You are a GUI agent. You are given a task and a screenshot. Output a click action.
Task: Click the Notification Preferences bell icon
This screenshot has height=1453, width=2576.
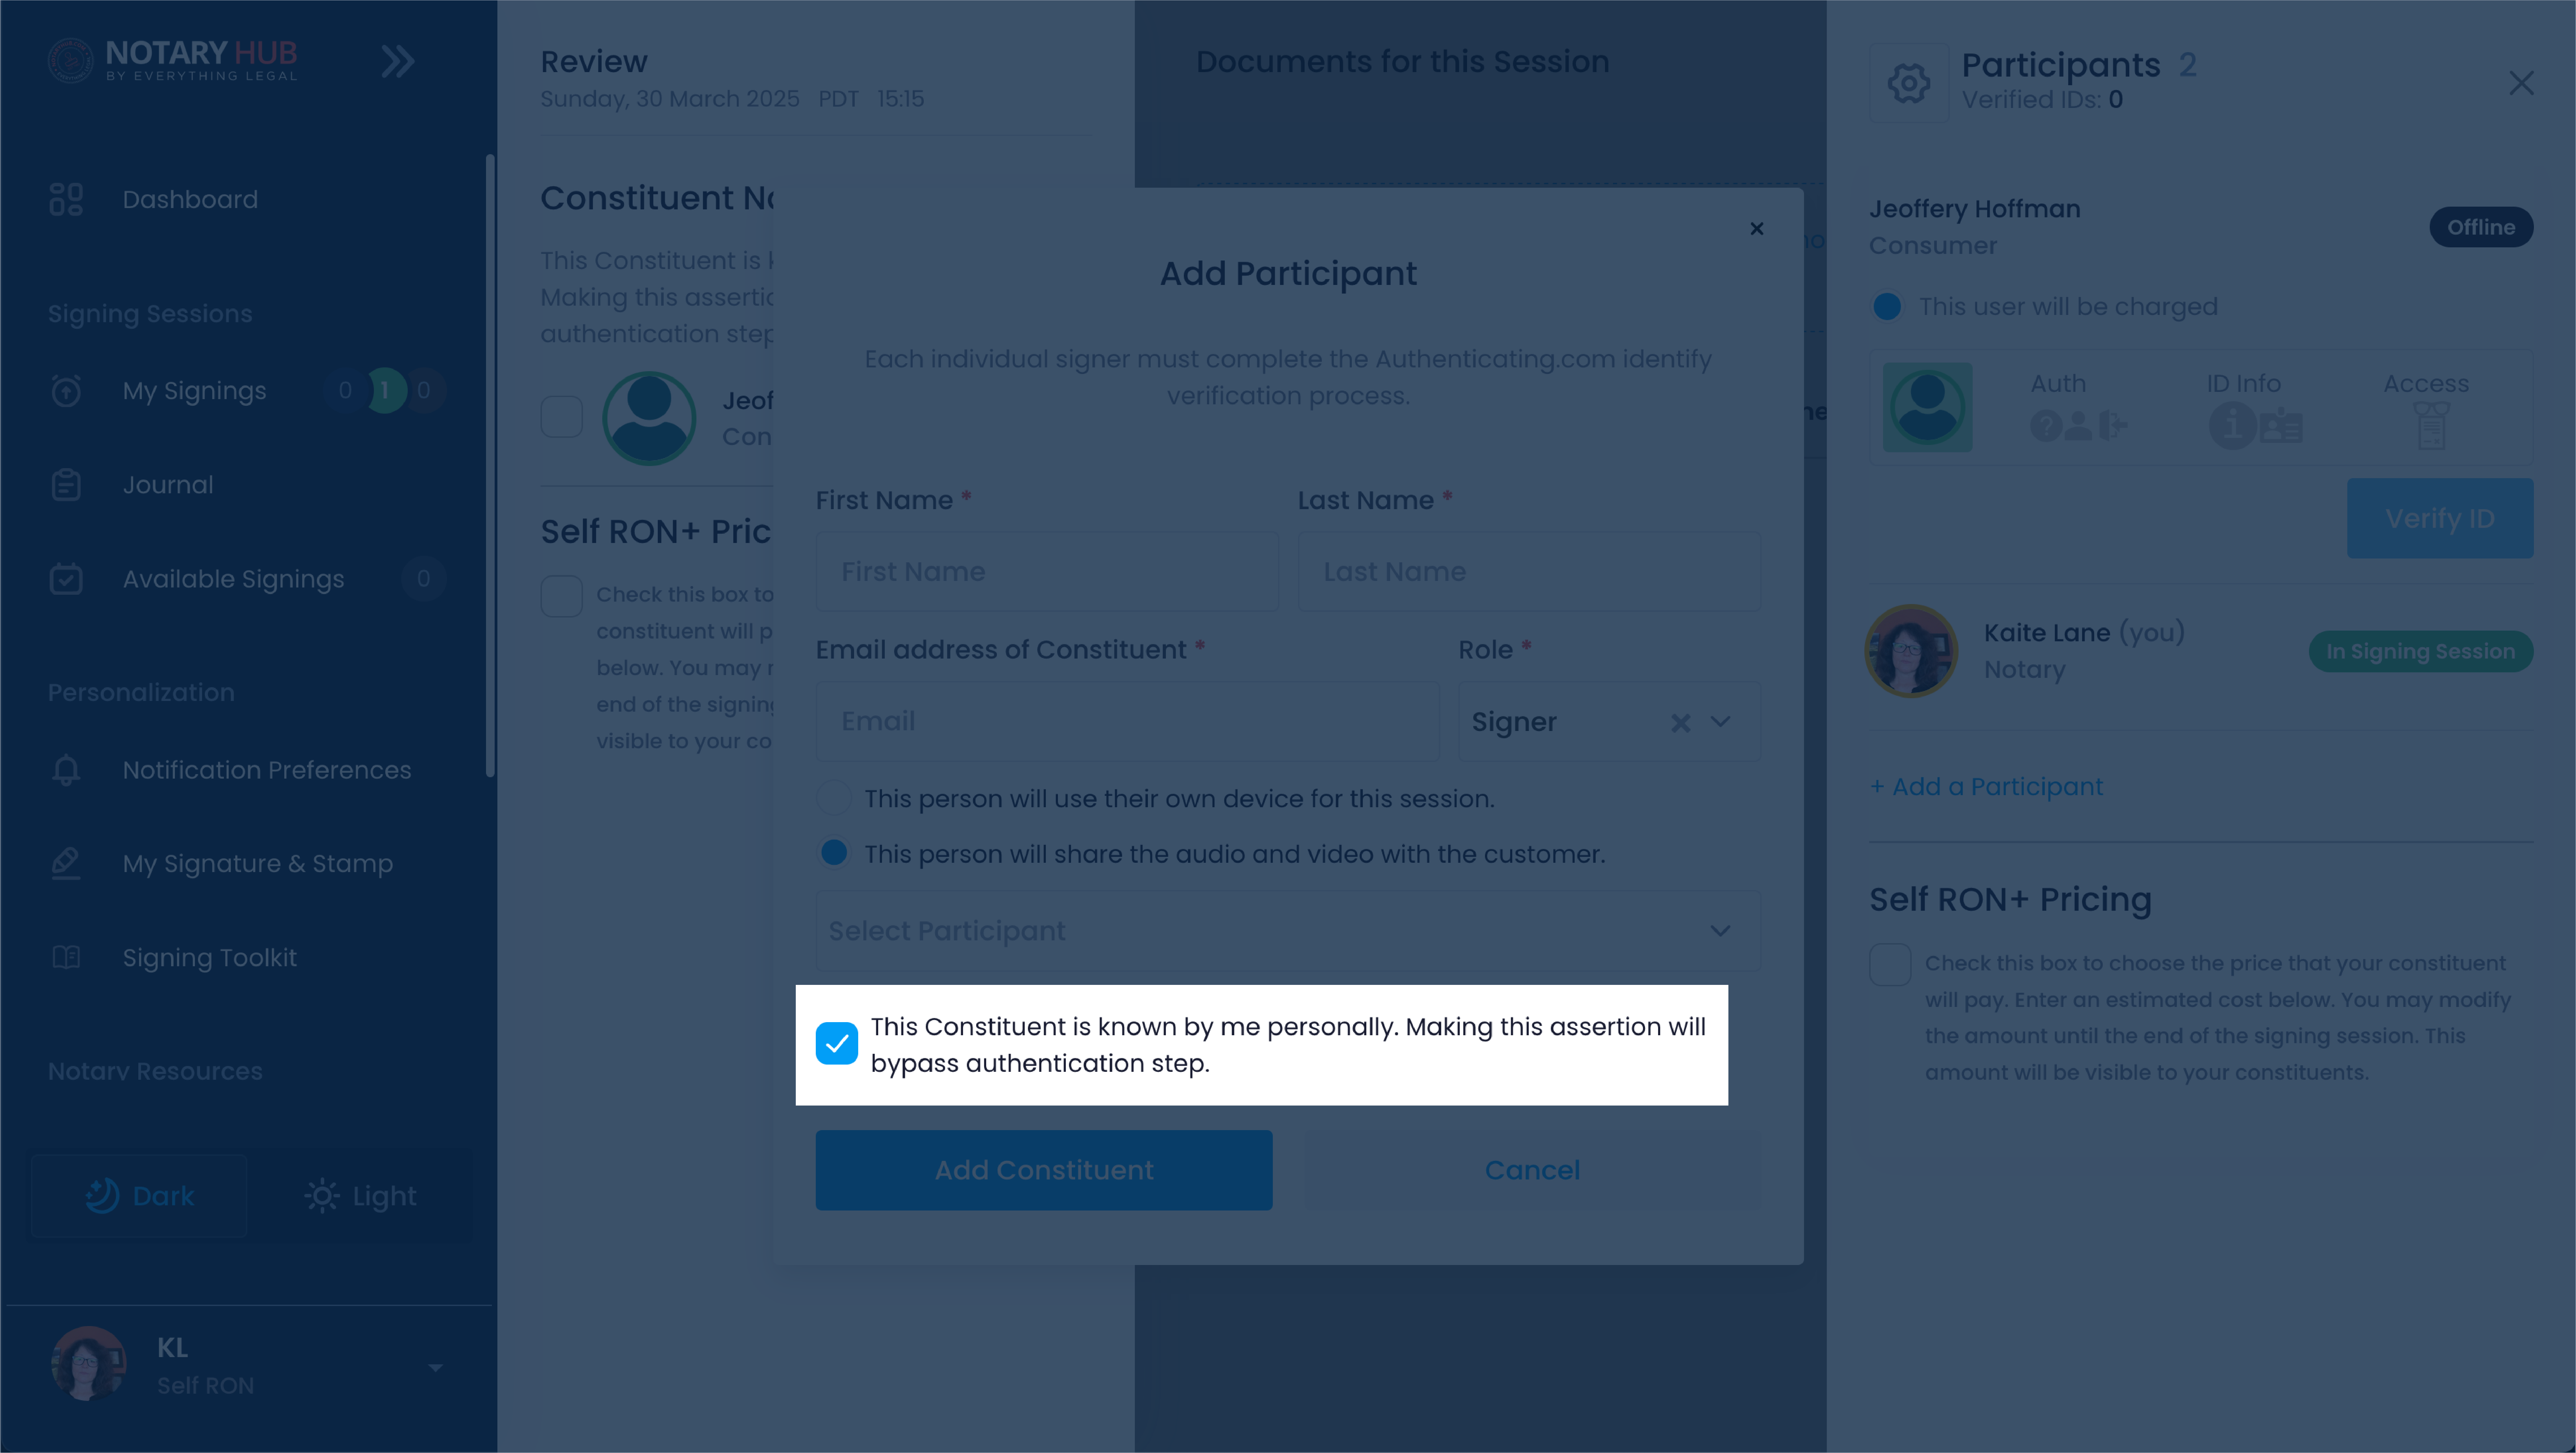[x=66, y=770]
